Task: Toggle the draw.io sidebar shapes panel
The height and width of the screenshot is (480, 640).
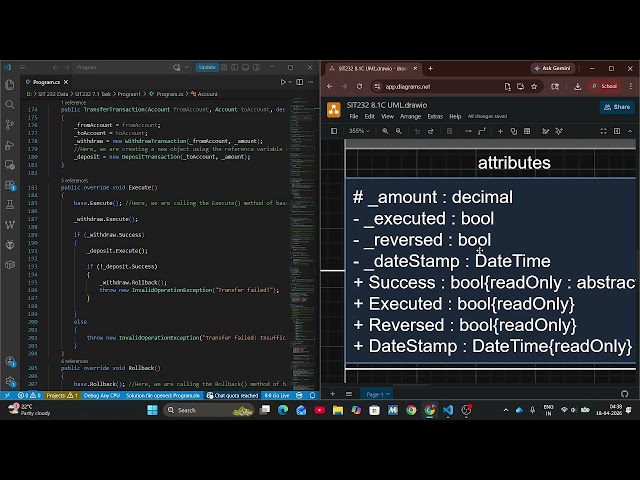Action: 334,131
